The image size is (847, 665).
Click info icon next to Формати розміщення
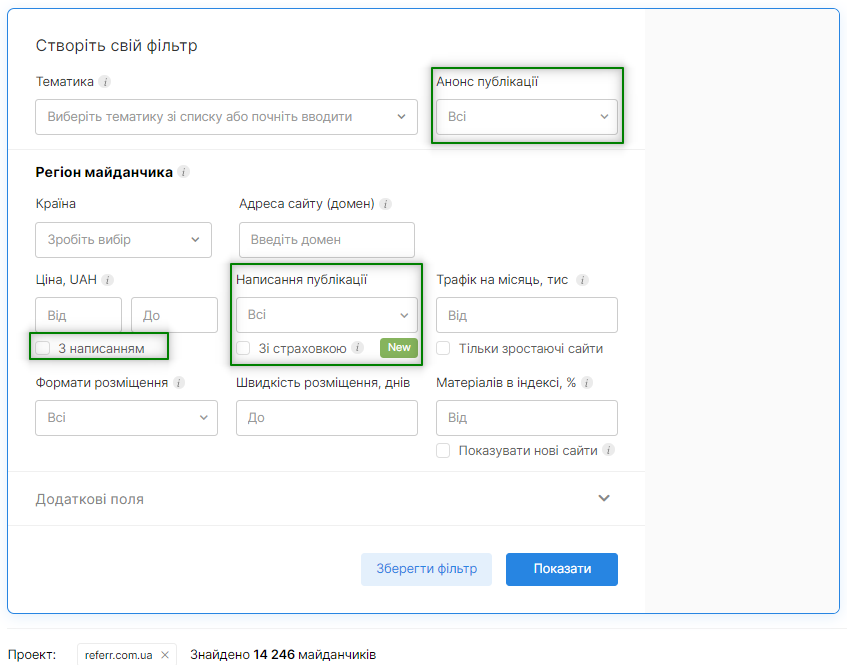[179, 383]
